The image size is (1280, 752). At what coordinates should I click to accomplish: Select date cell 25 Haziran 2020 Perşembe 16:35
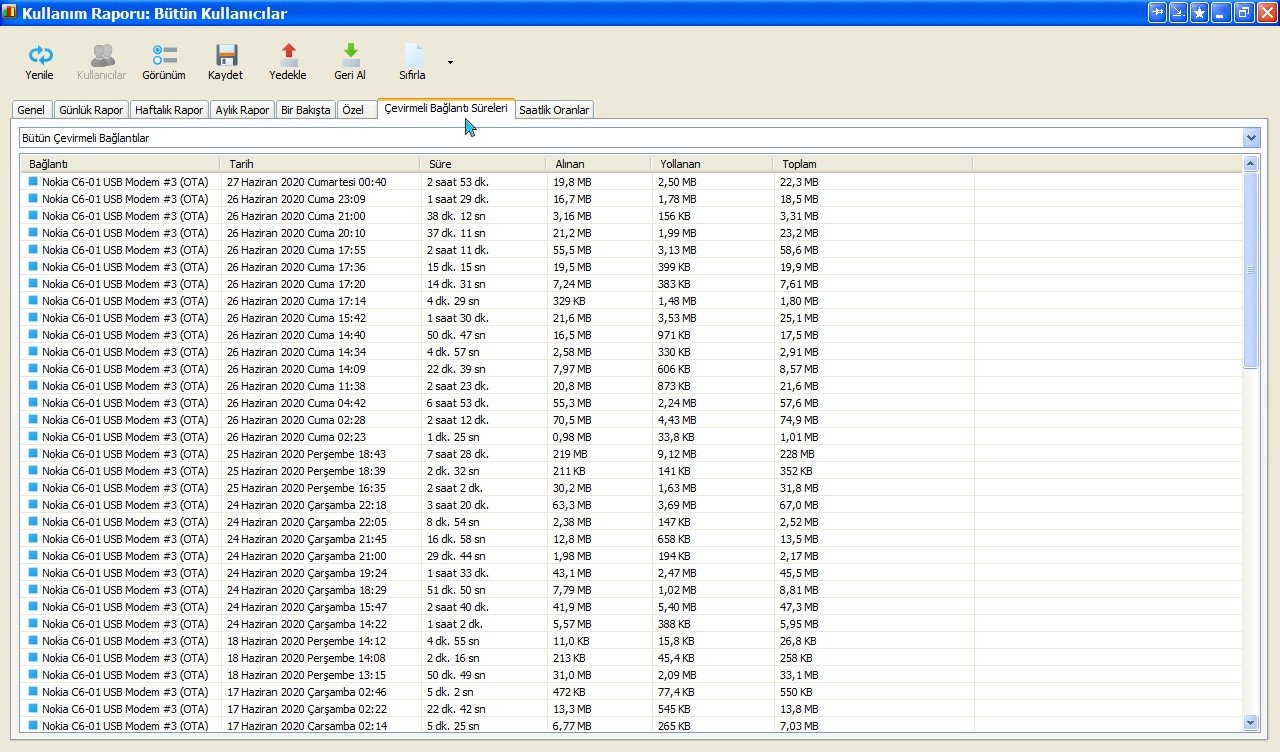[306, 488]
